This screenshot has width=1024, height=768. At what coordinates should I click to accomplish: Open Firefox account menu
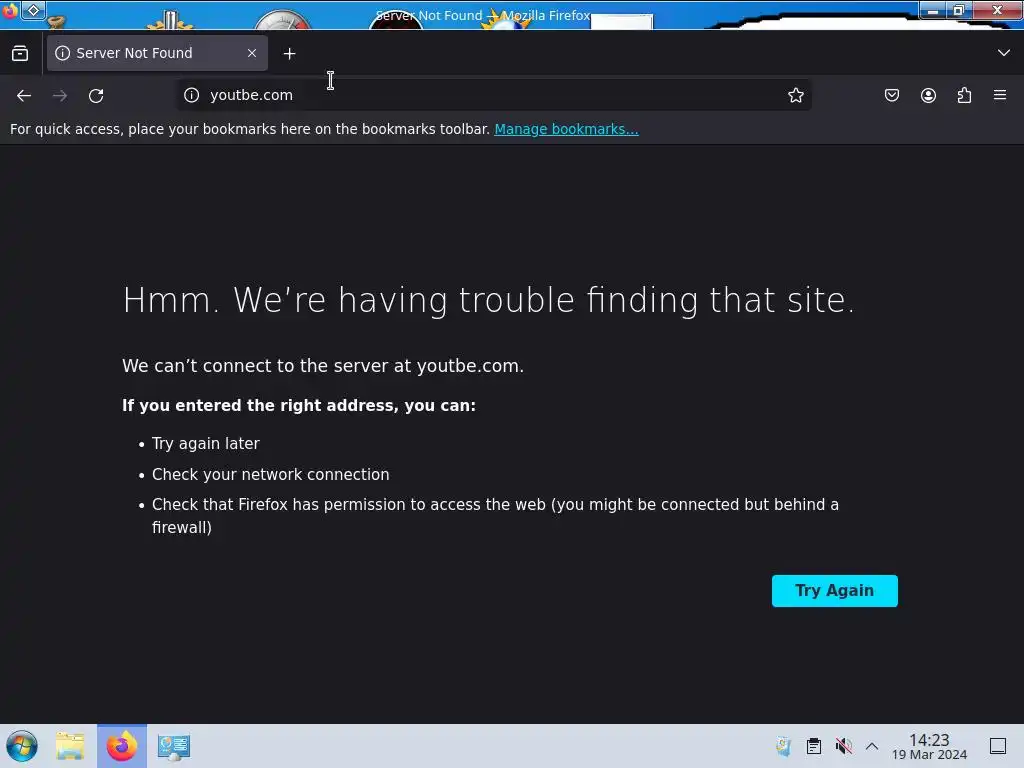point(928,95)
